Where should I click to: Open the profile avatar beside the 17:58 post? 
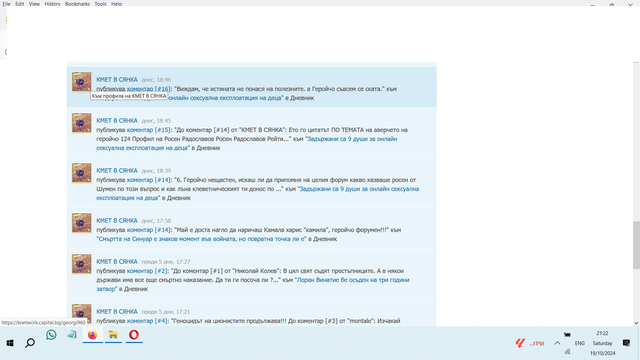point(82,223)
